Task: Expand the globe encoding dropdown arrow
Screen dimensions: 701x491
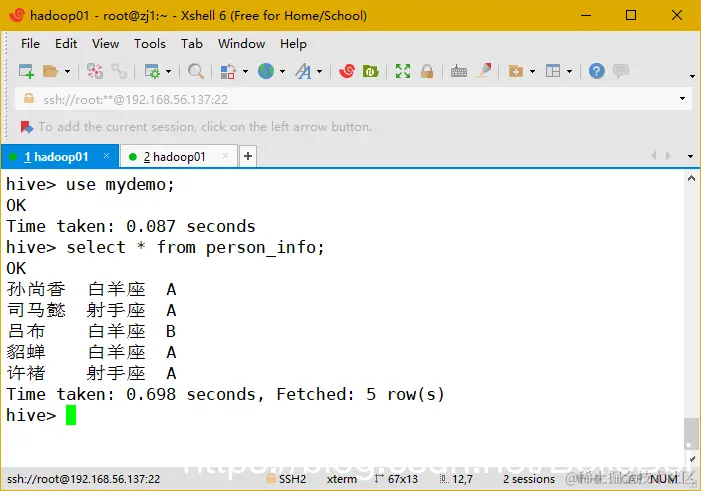Action: (x=283, y=72)
